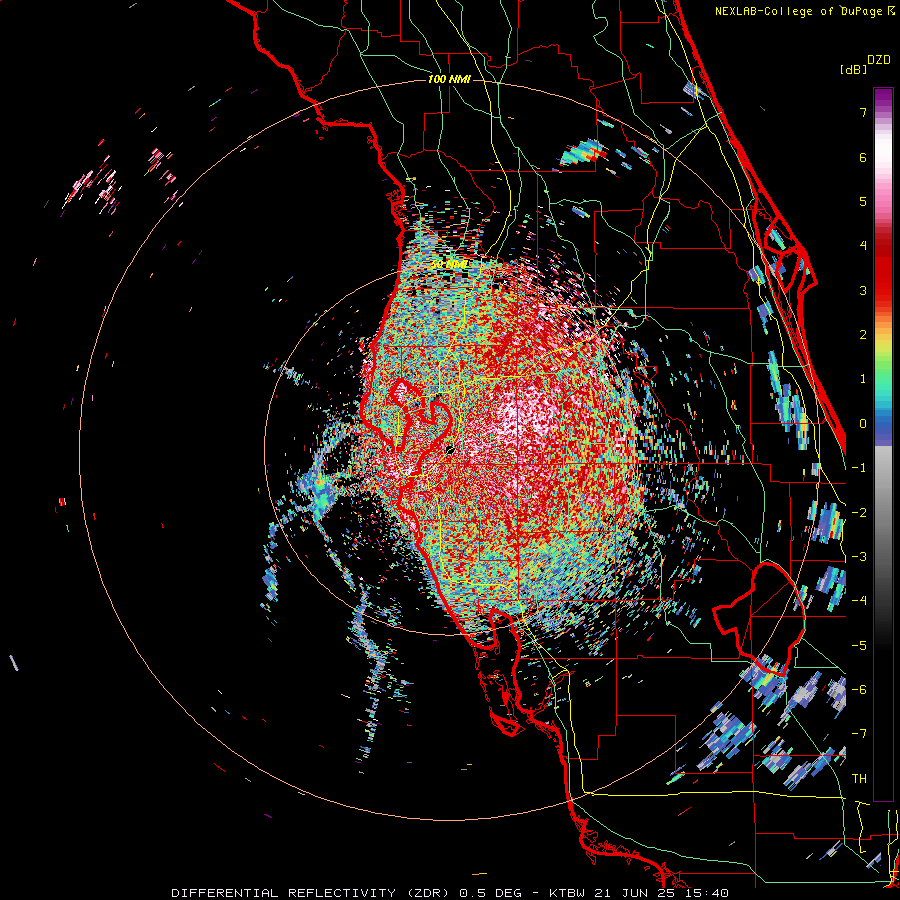Click the [dB] unit label
Screen dimensions: 900x900
tap(853, 69)
